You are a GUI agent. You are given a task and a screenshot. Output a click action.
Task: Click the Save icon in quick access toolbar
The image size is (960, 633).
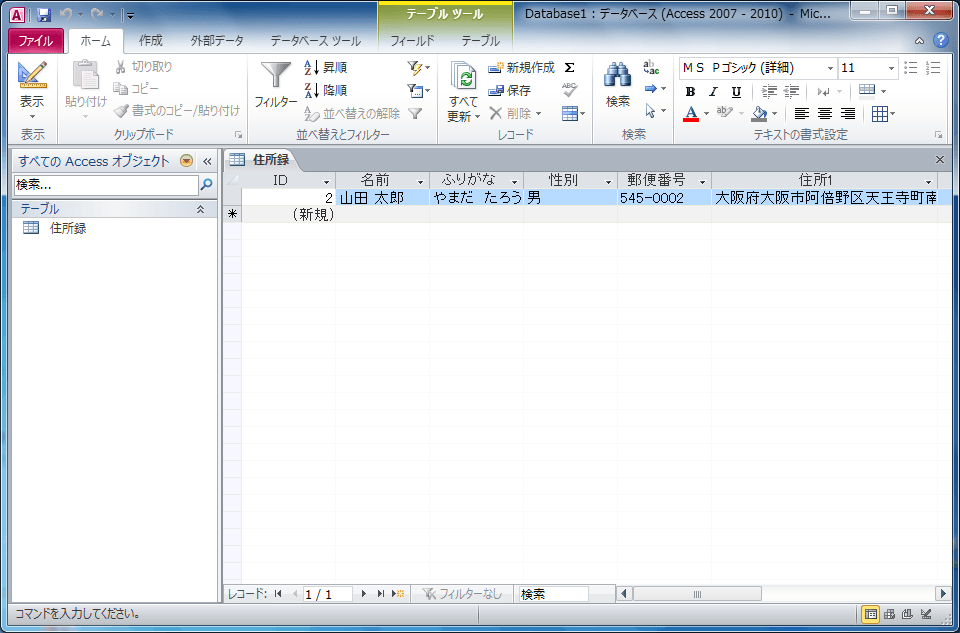[43, 15]
